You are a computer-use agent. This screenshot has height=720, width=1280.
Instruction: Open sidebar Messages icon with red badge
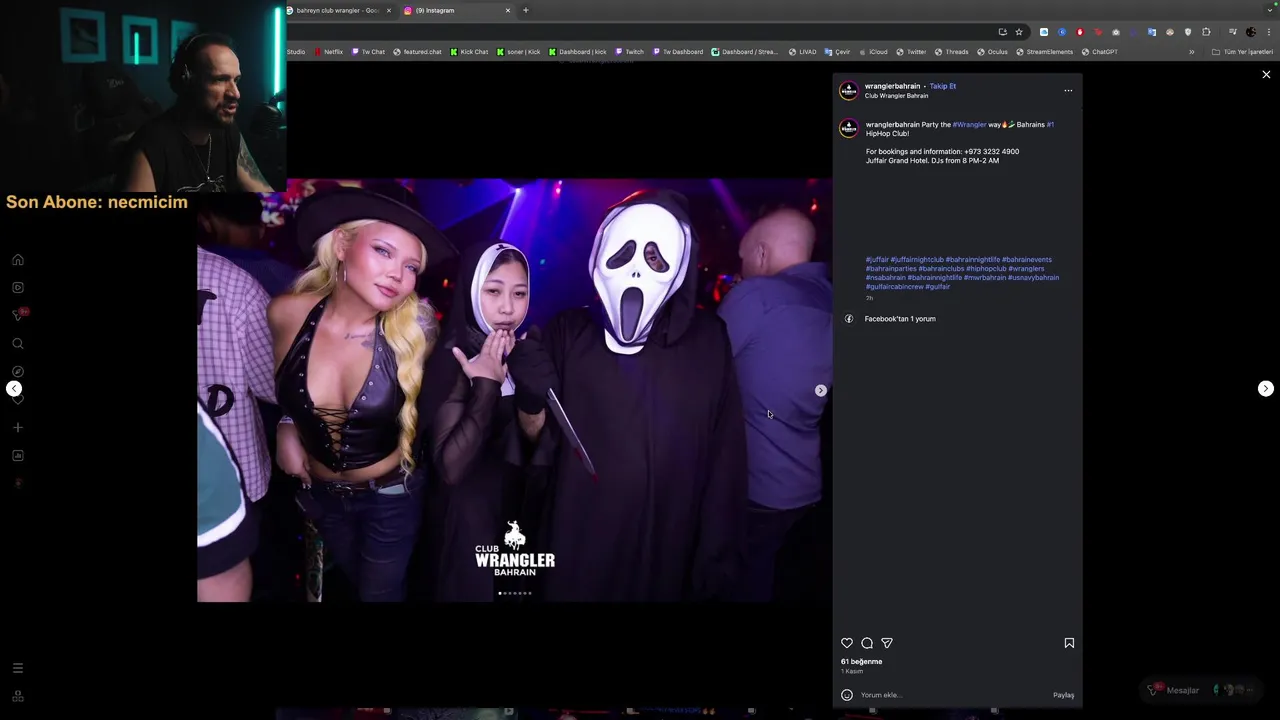point(18,315)
